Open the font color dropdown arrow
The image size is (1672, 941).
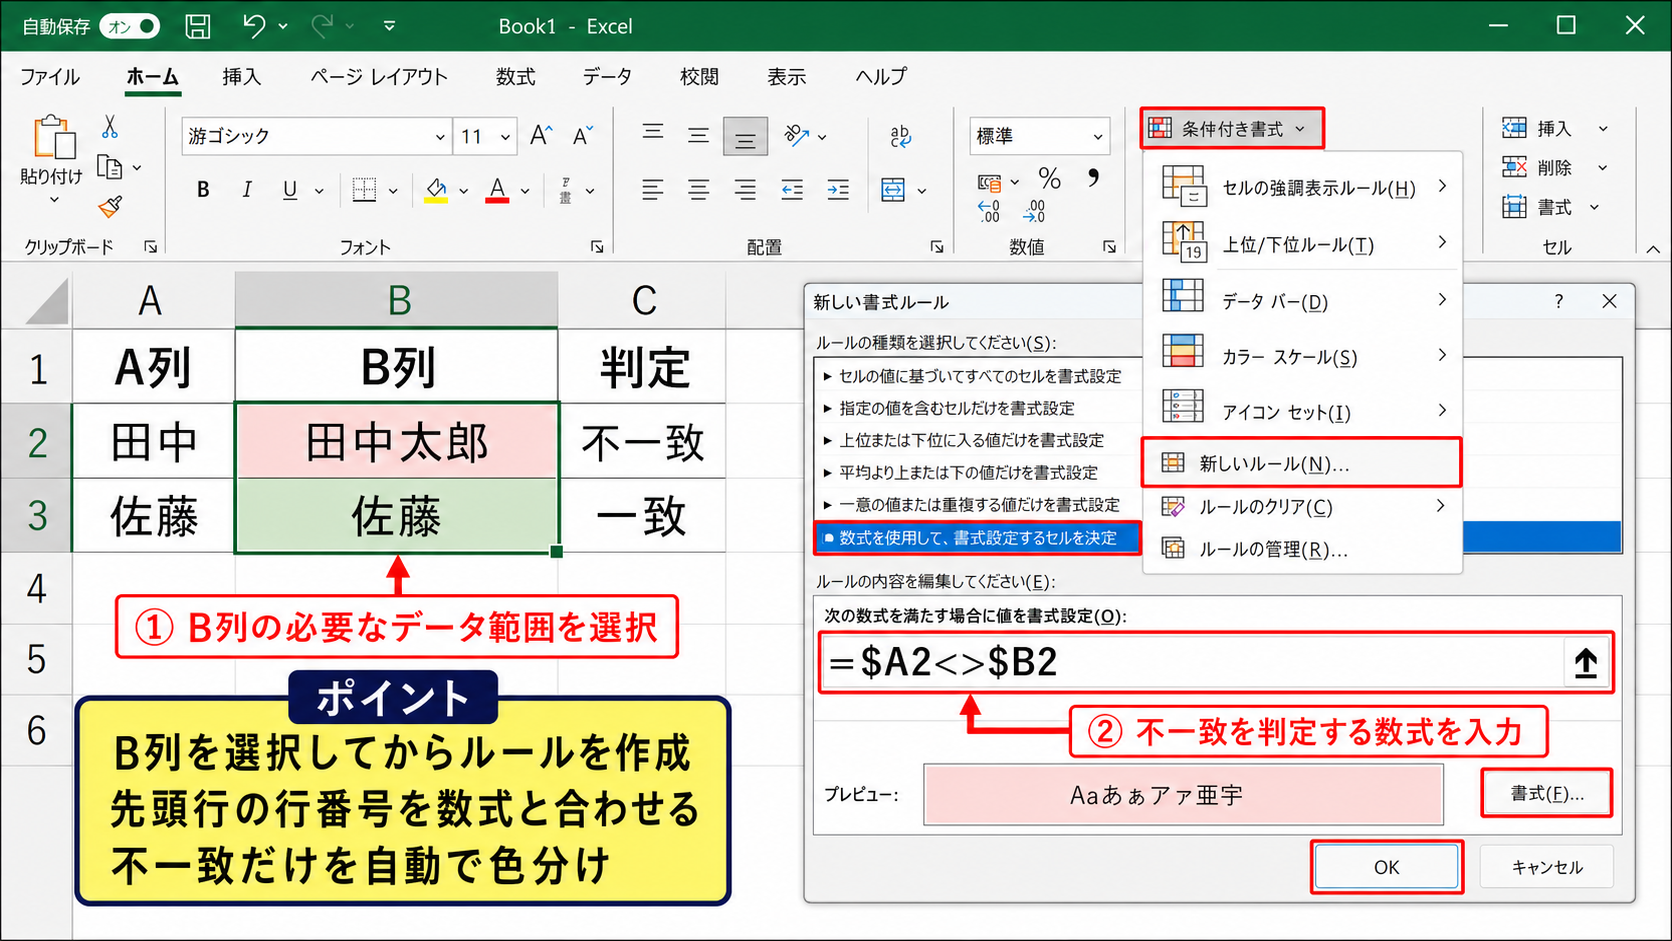[x=525, y=190]
